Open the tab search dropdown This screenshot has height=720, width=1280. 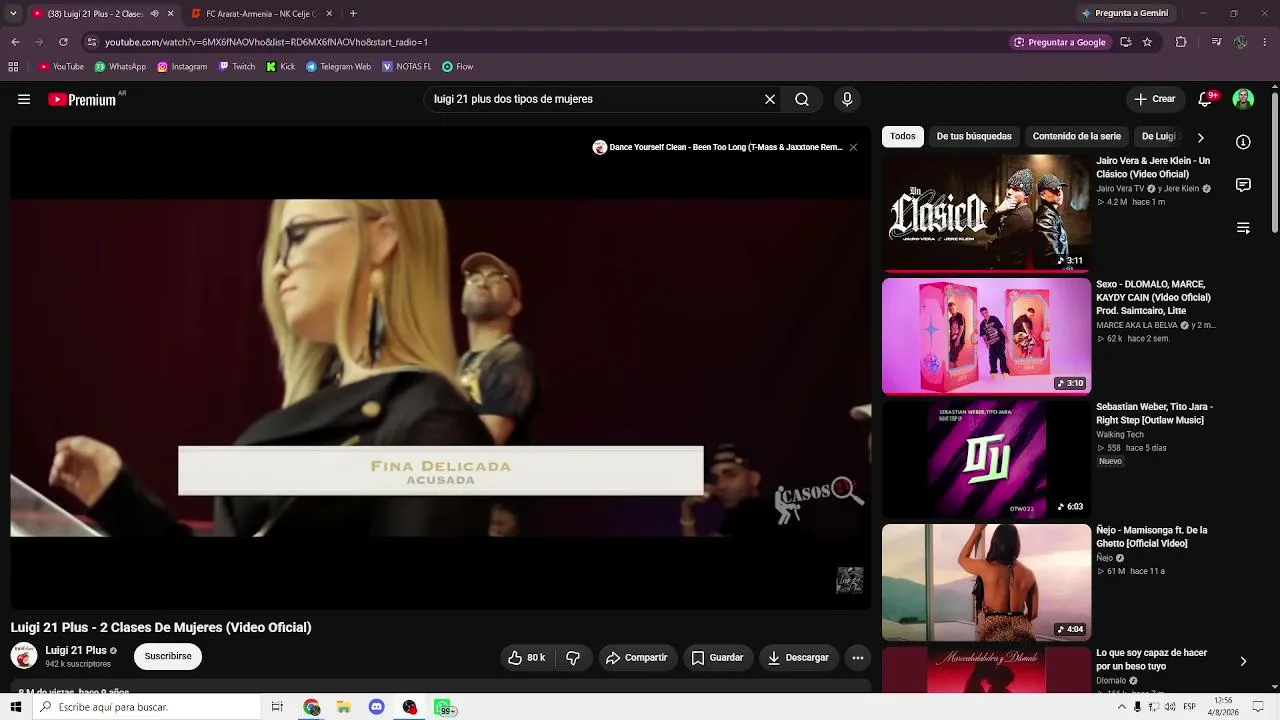[13, 14]
